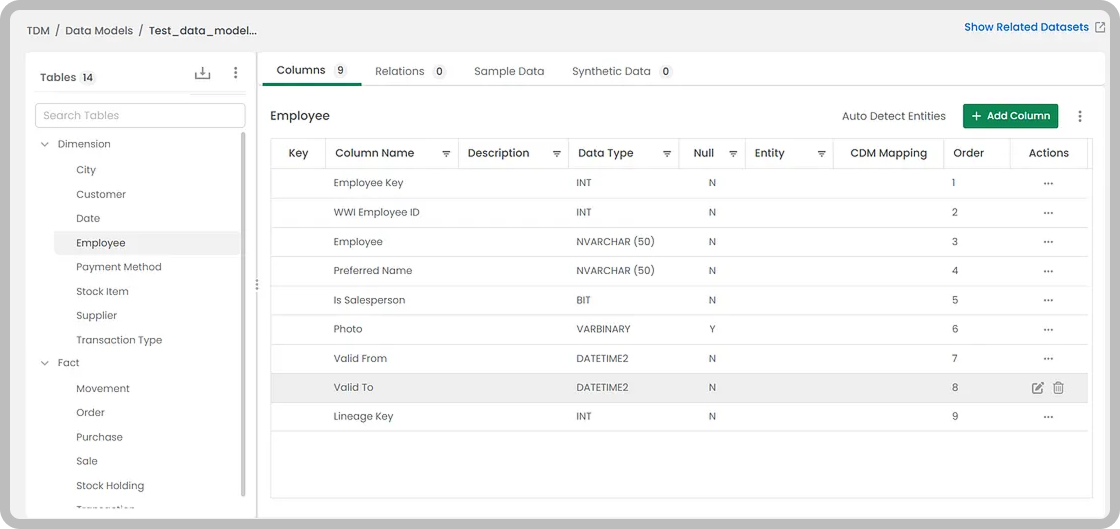Switch to the Columns tab
Viewport: 1120px width, 529px height.
coord(311,71)
